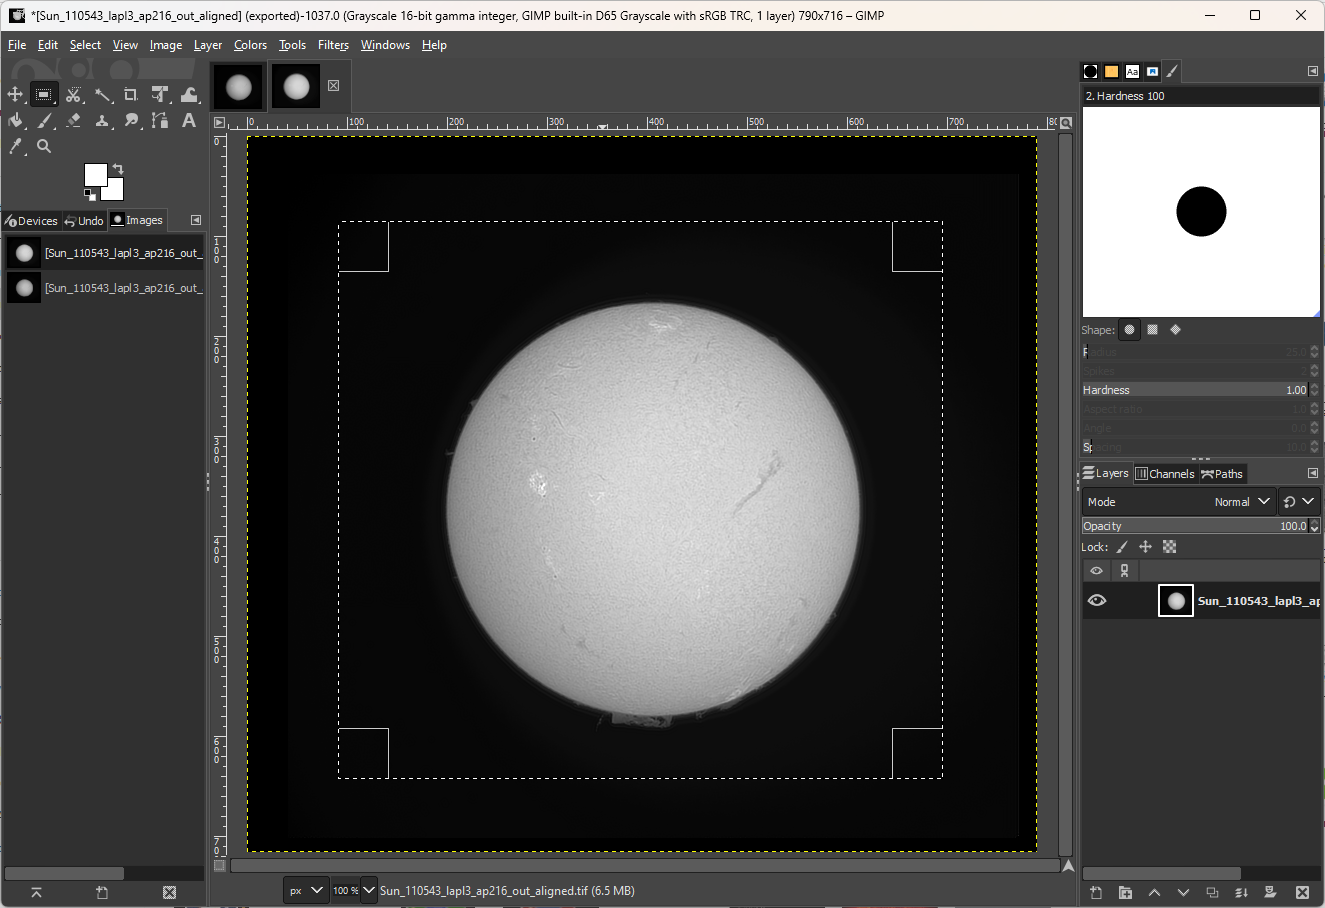The image size is (1325, 908).
Task: Activate the Scissors Select tool
Action: point(74,94)
